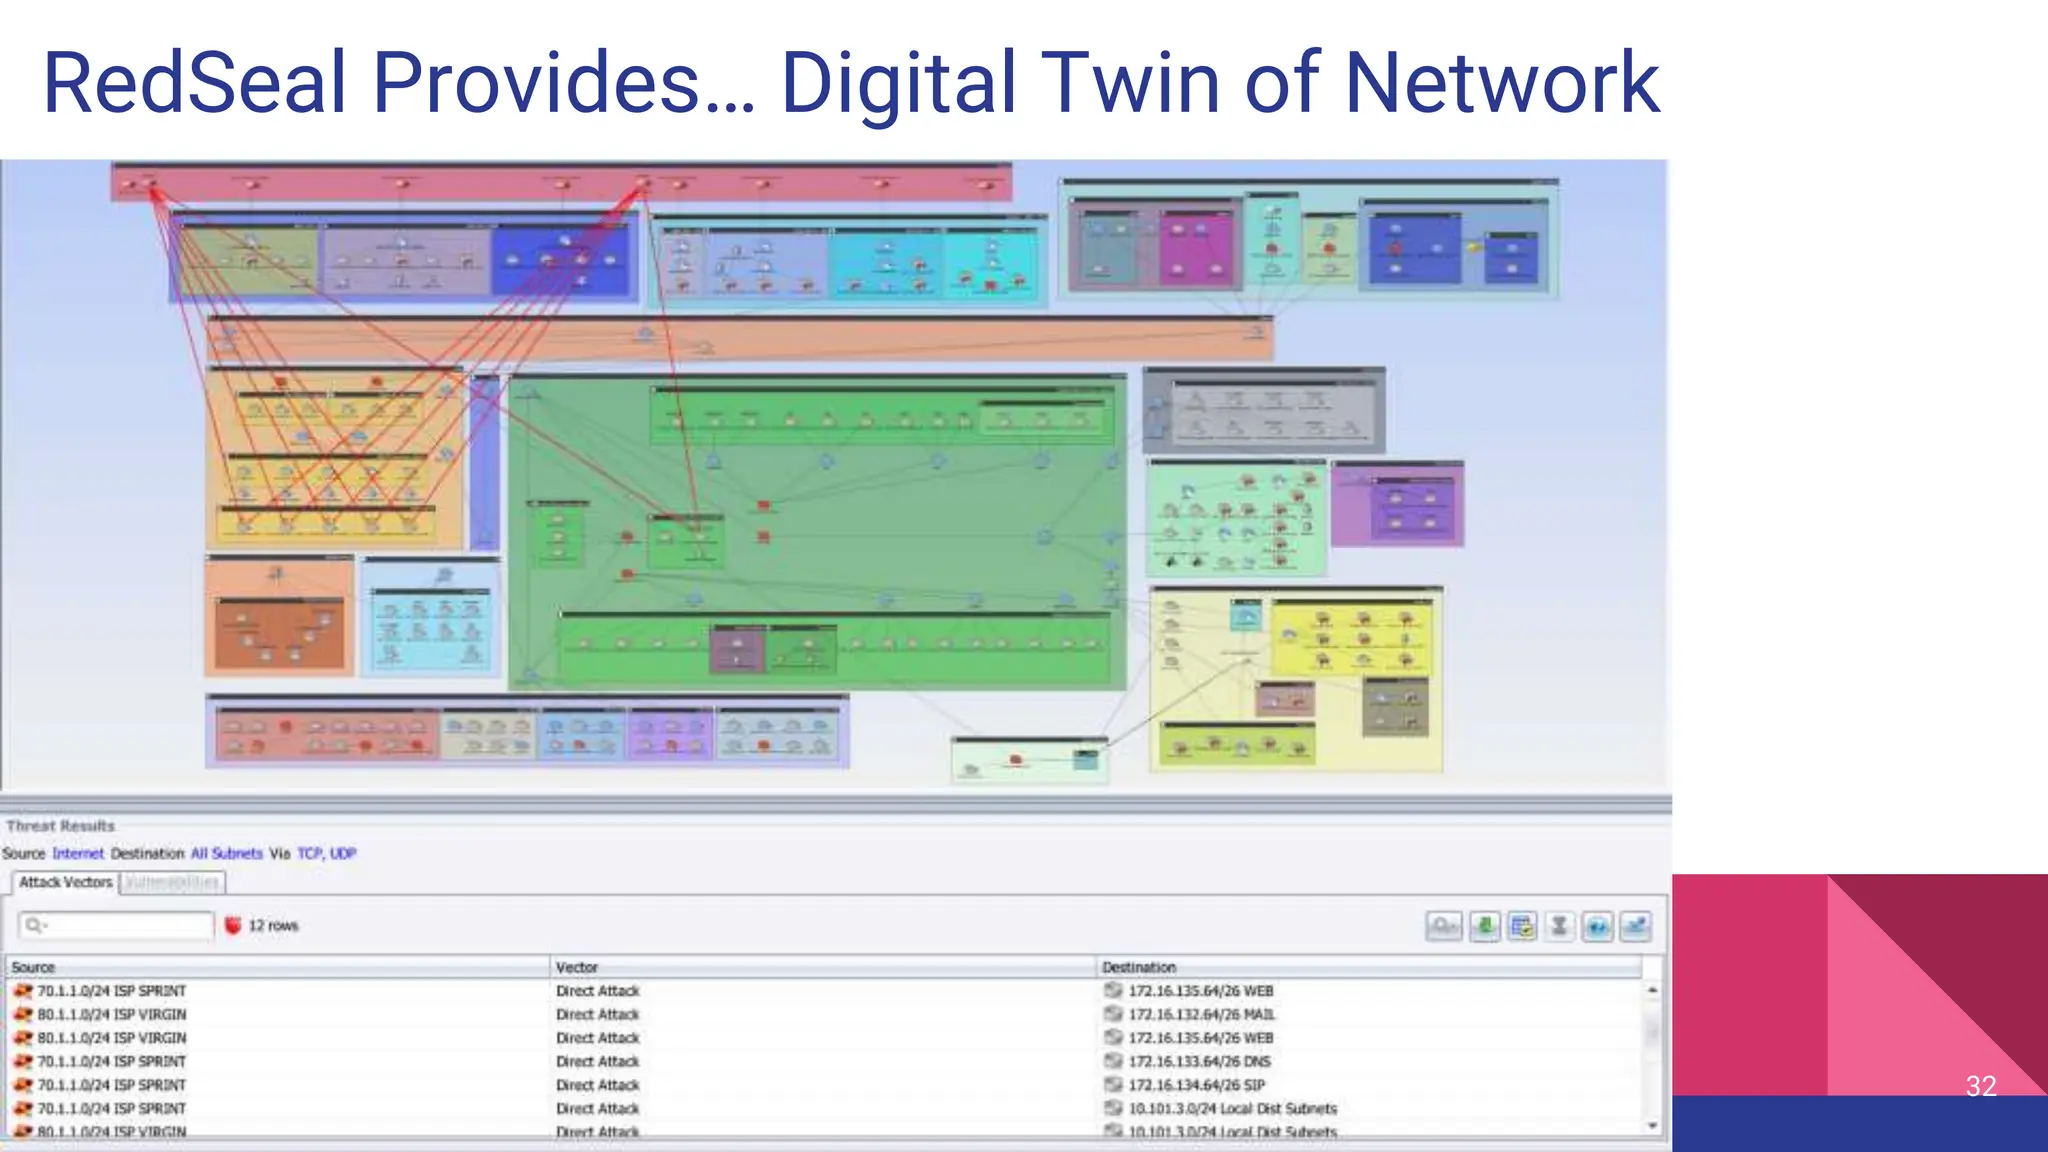The height and width of the screenshot is (1152, 2048).
Task: Click threat icon in the 172.16.134.64/26 SIP row
Action: click(23, 1085)
